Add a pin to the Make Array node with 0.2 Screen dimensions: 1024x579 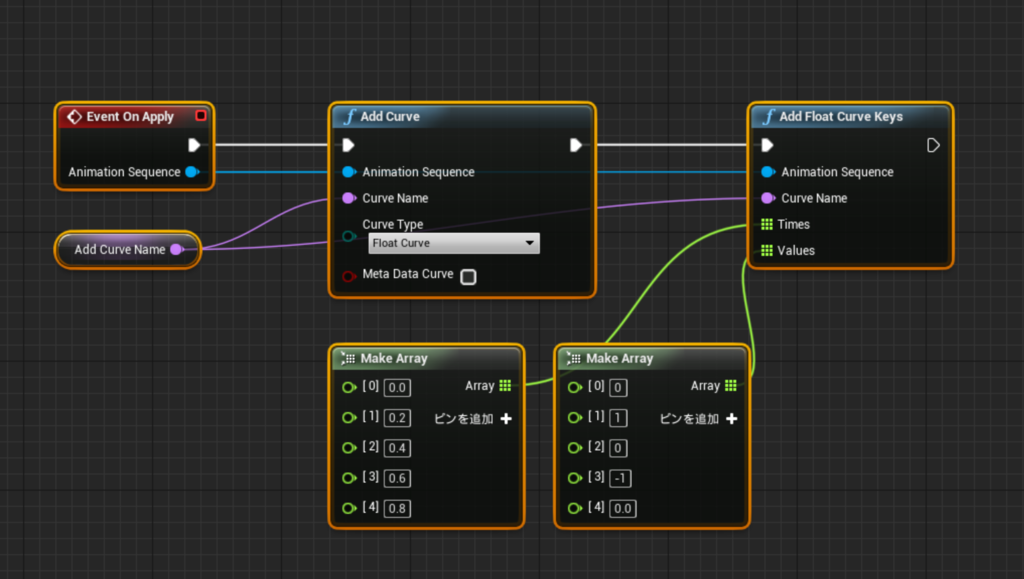coord(473,418)
